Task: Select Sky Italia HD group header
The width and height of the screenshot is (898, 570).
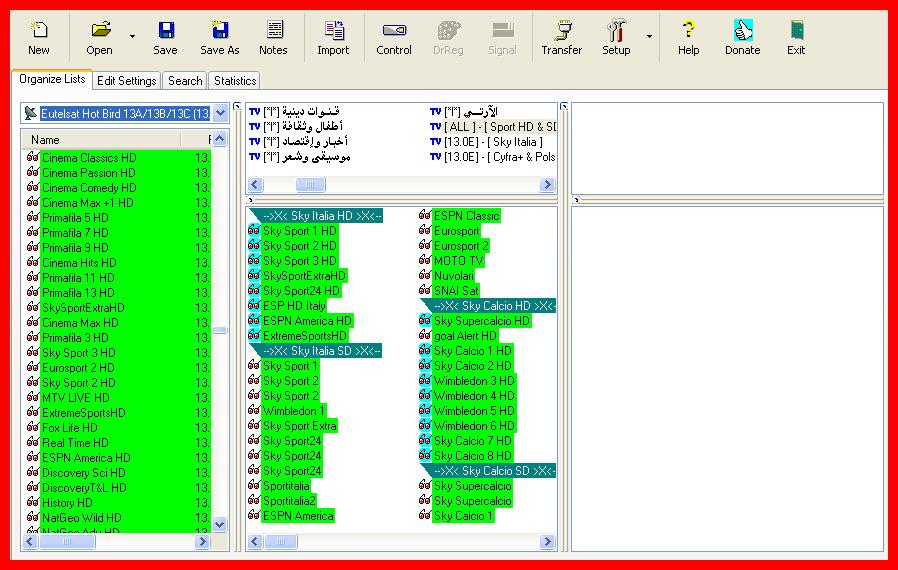Action: click(x=322, y=216)
